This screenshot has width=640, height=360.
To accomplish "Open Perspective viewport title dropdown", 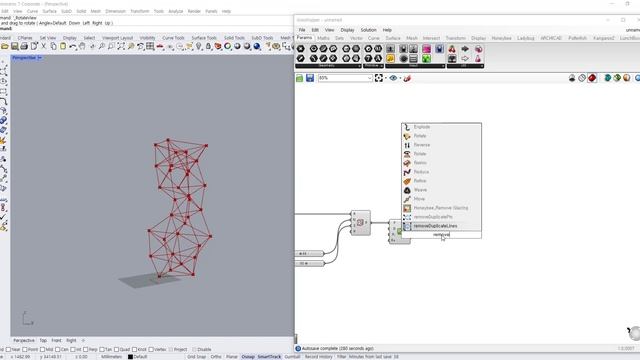I will (x=40, y=58).
